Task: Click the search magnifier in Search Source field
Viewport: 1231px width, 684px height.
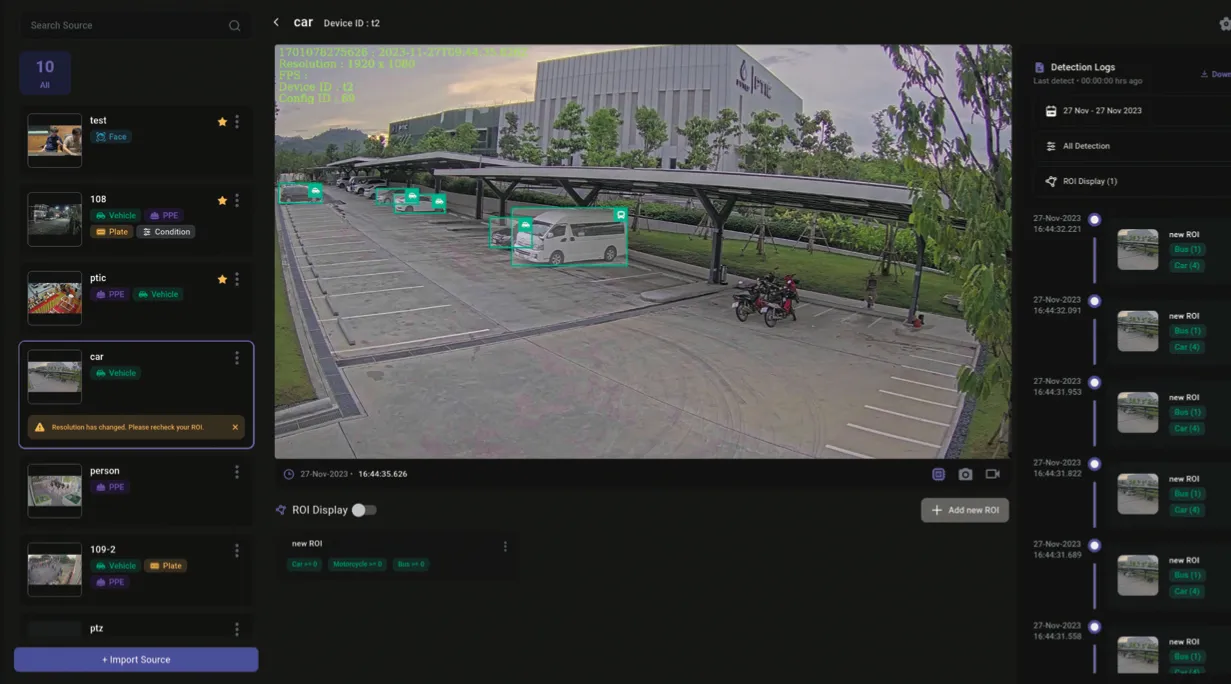Action: [233, 25]
